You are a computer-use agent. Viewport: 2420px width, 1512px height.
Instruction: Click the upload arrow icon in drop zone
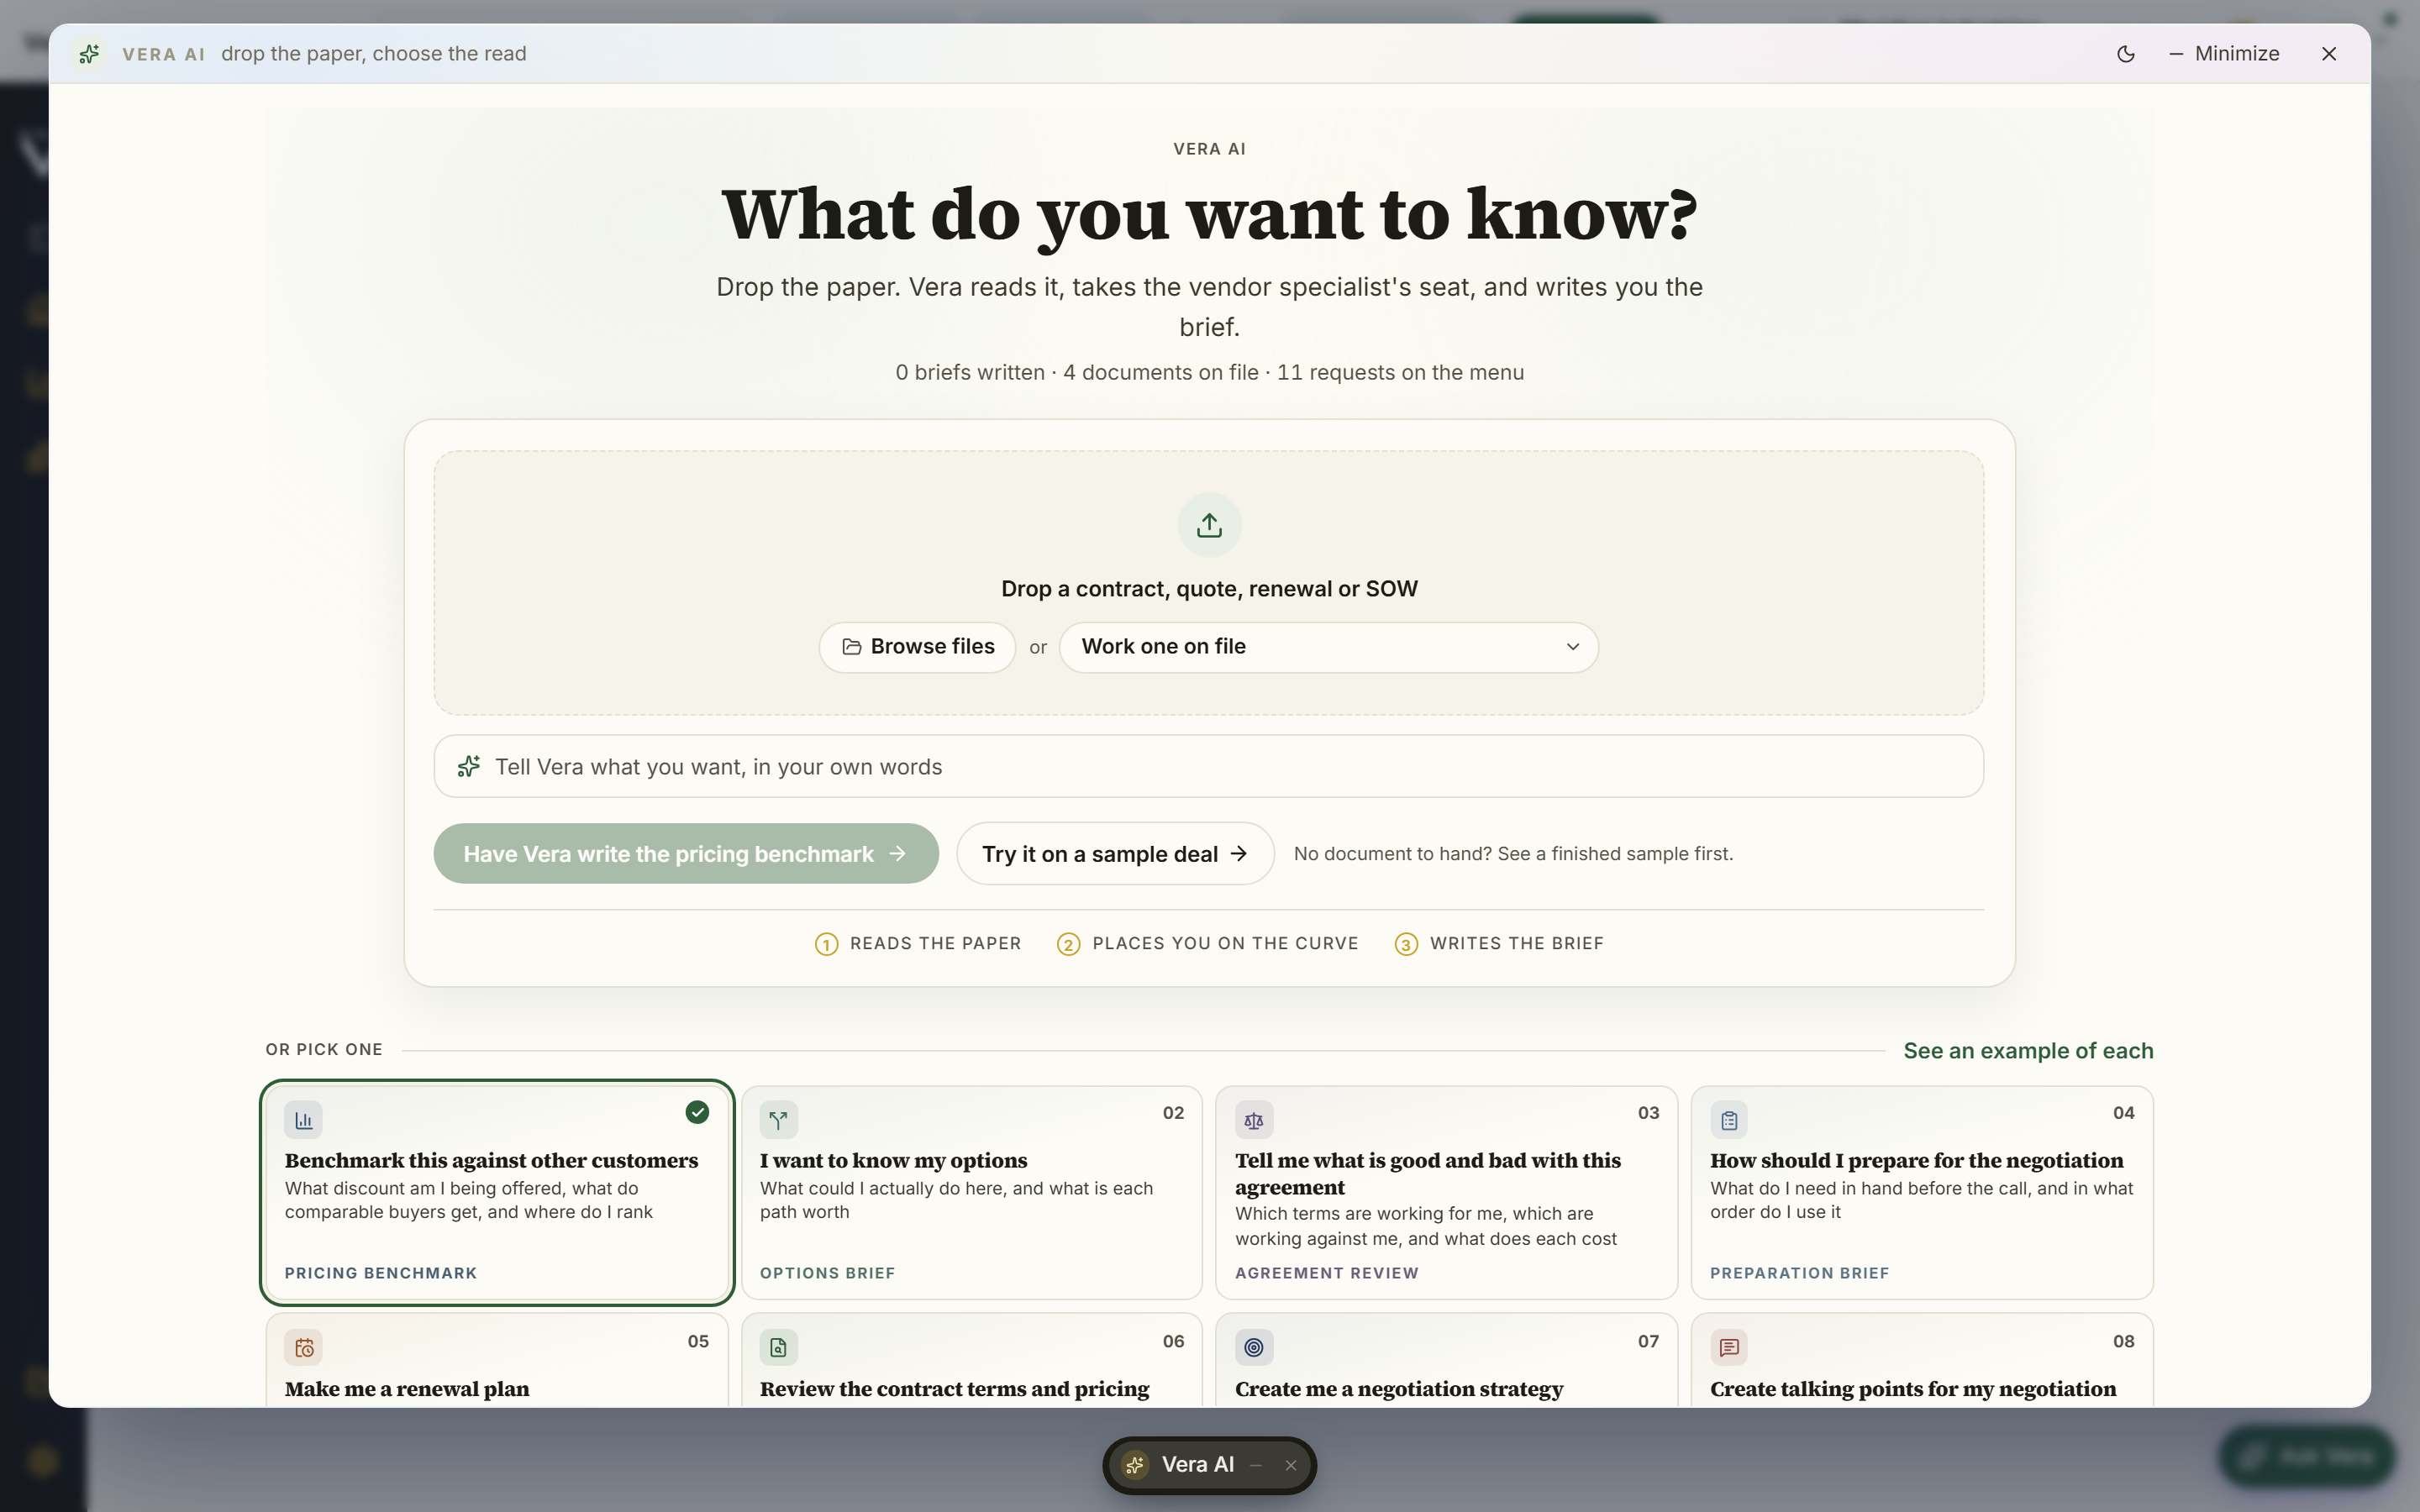pos(1209,525)
